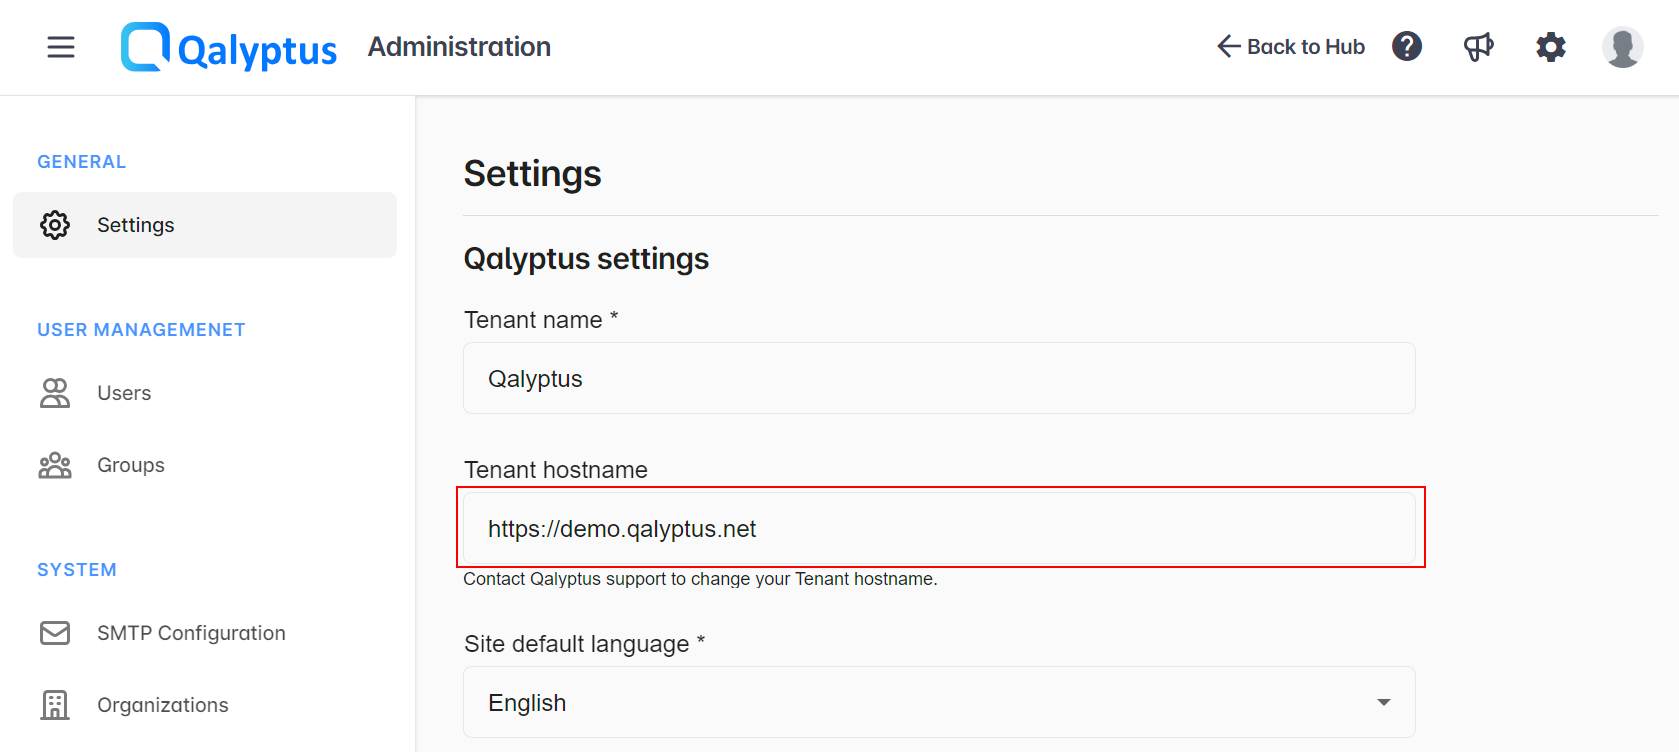1679x752 pixels.
Task: Click the SYSTEM section heading
Action: coord(77,570)
